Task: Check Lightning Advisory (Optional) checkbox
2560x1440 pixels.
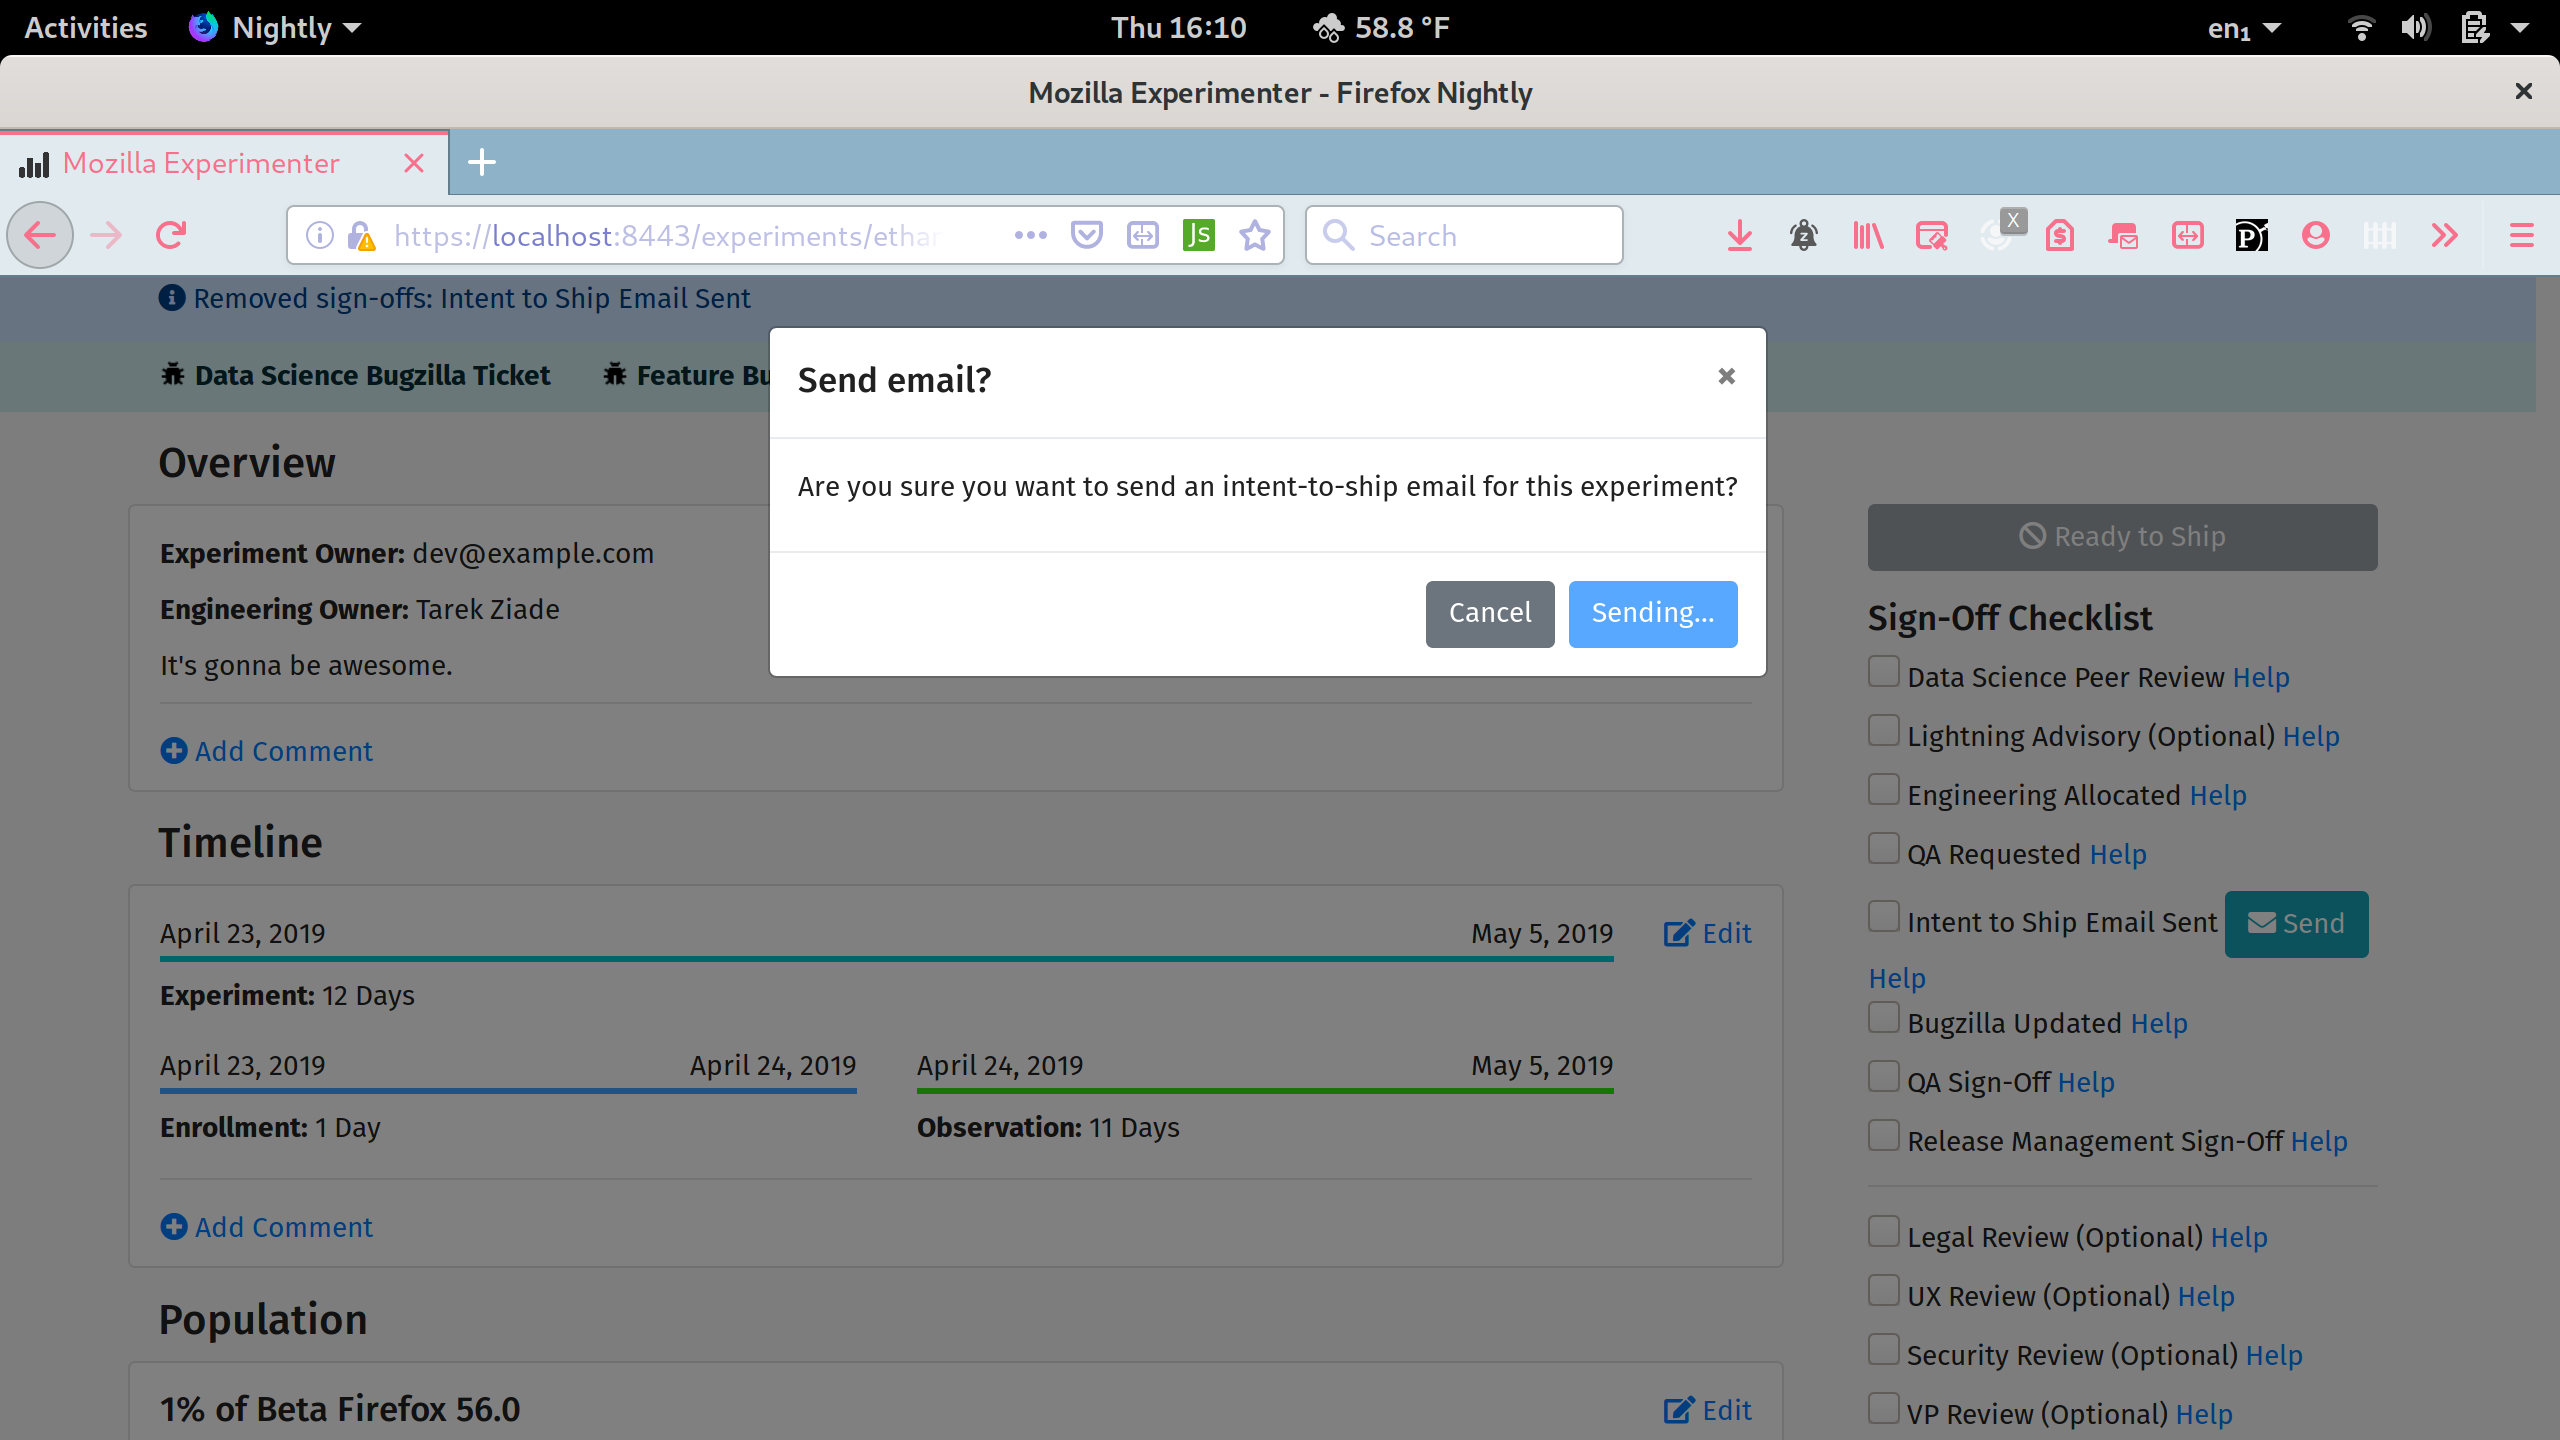Action: [1884, 731]
